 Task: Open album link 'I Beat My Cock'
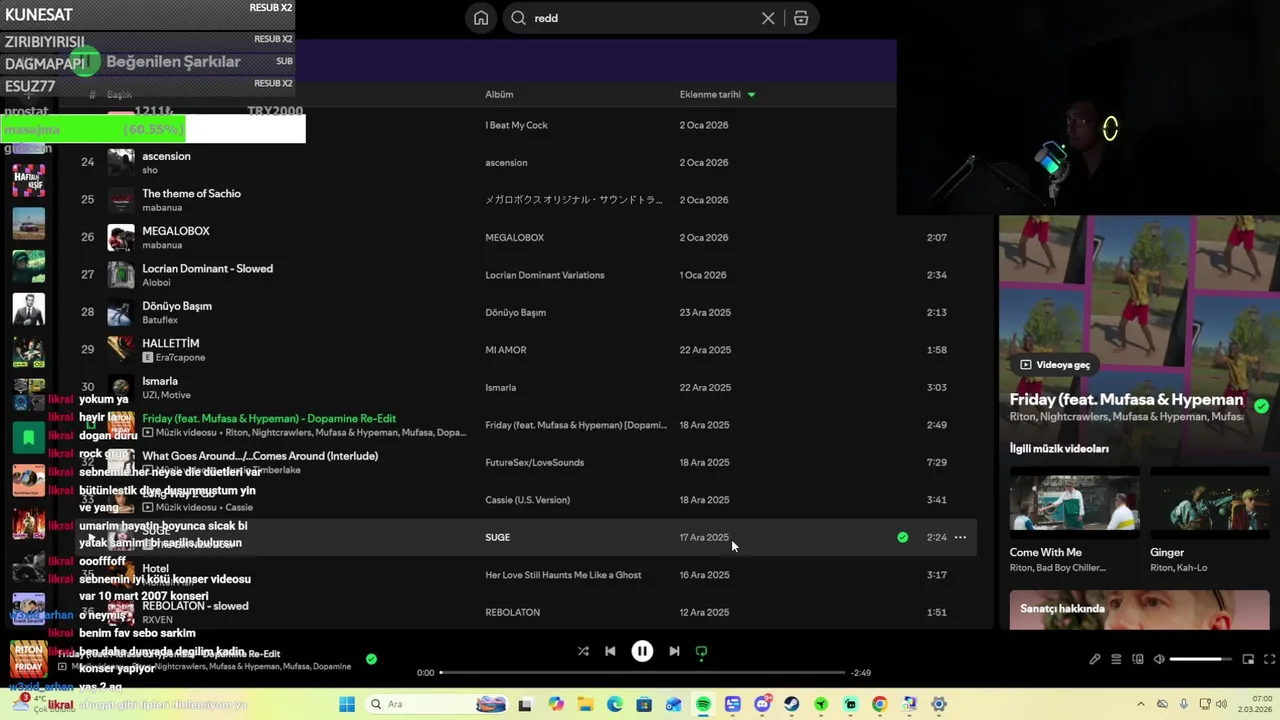(516, 125)
